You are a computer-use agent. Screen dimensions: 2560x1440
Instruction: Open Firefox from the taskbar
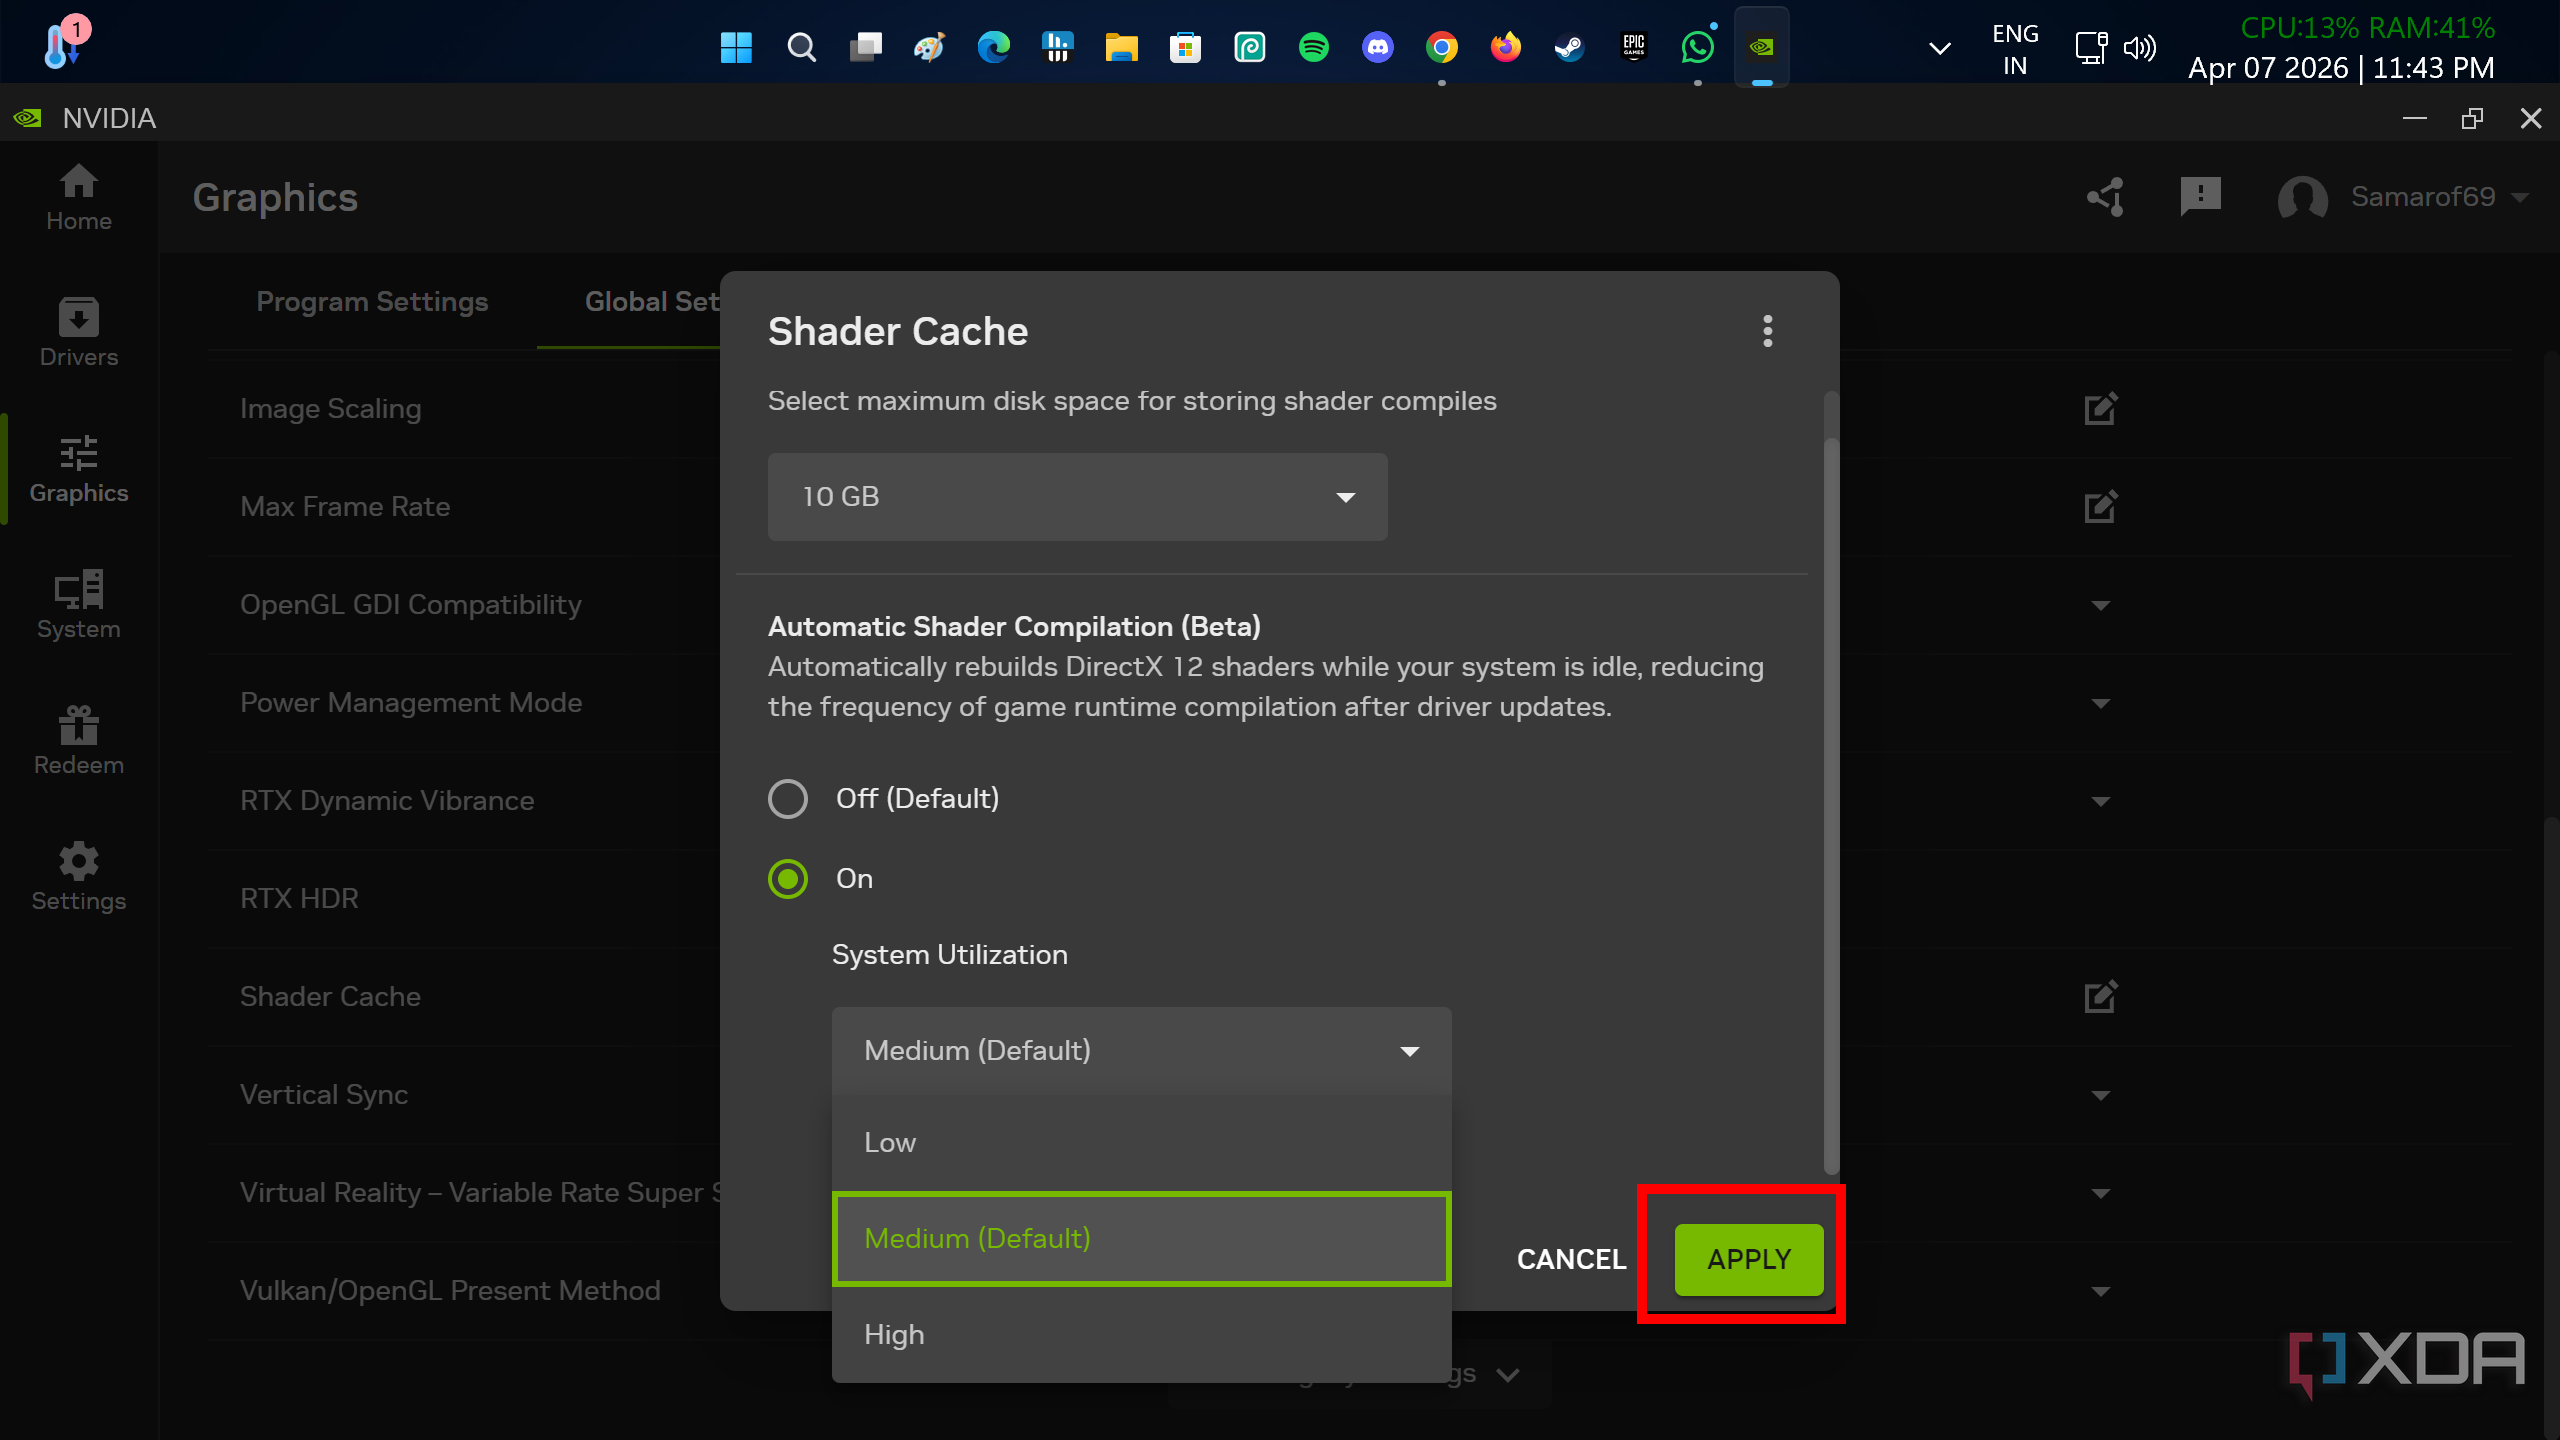coord(1505,47)
